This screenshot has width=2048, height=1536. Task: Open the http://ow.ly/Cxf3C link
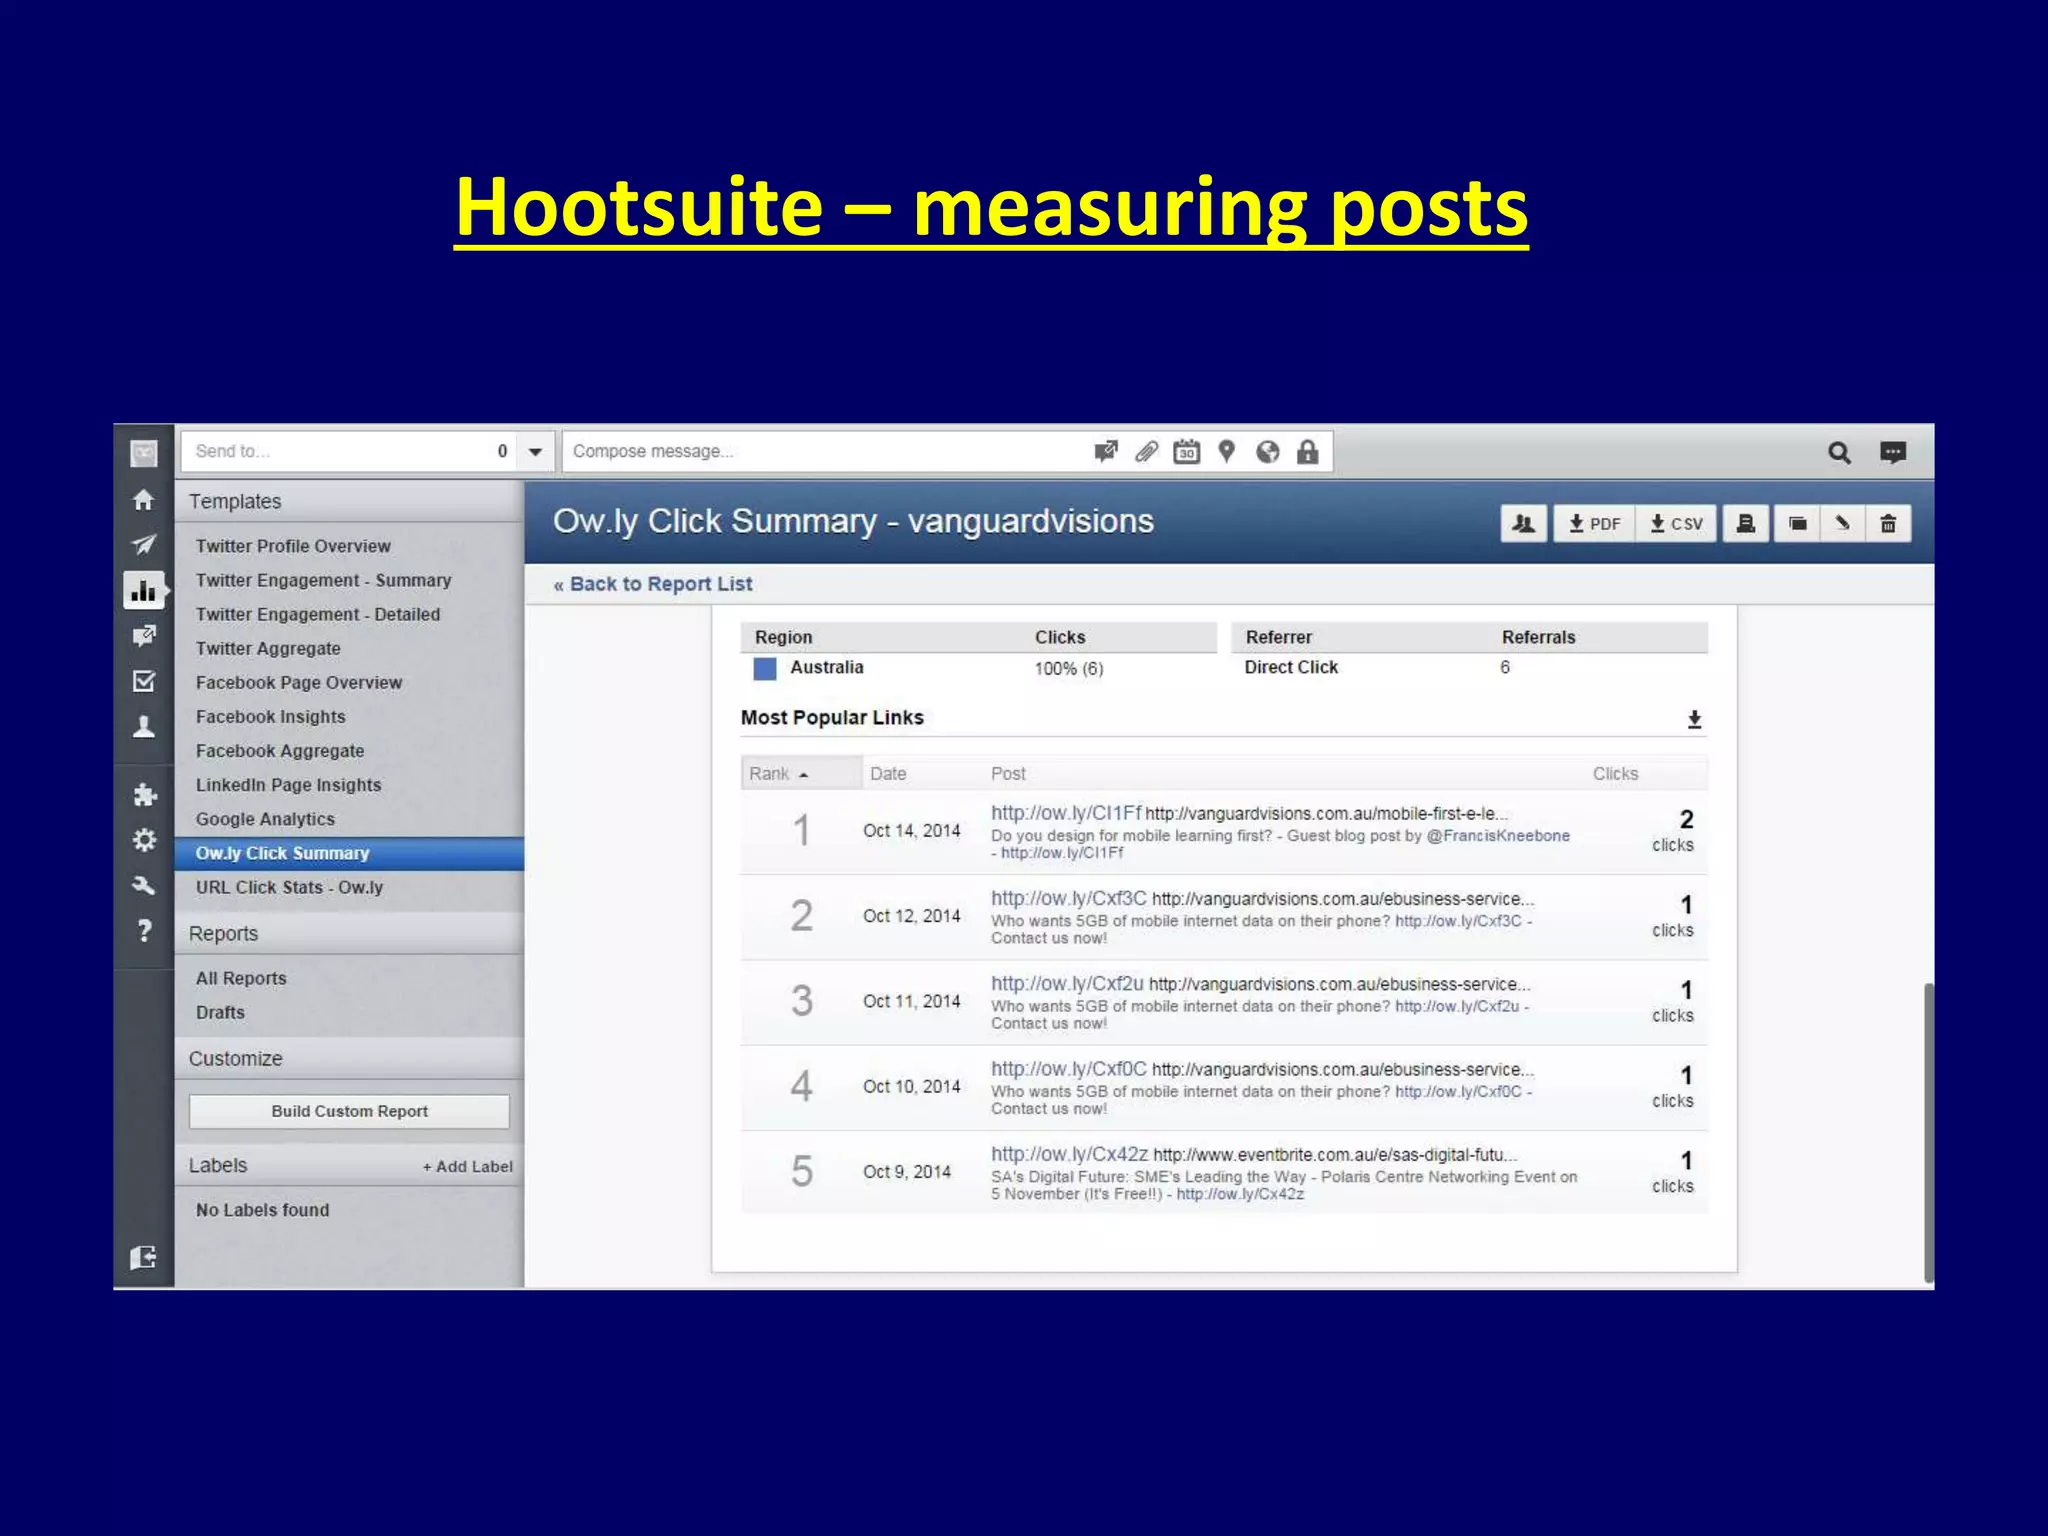click(x=1069, y=898)
